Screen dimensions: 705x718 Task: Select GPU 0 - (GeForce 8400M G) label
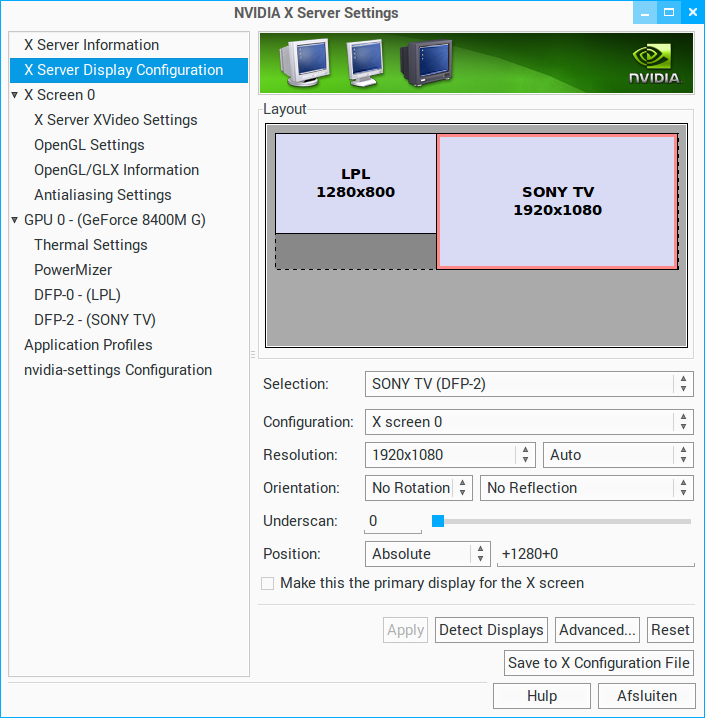pyautogui.click(x=114, y=220)
